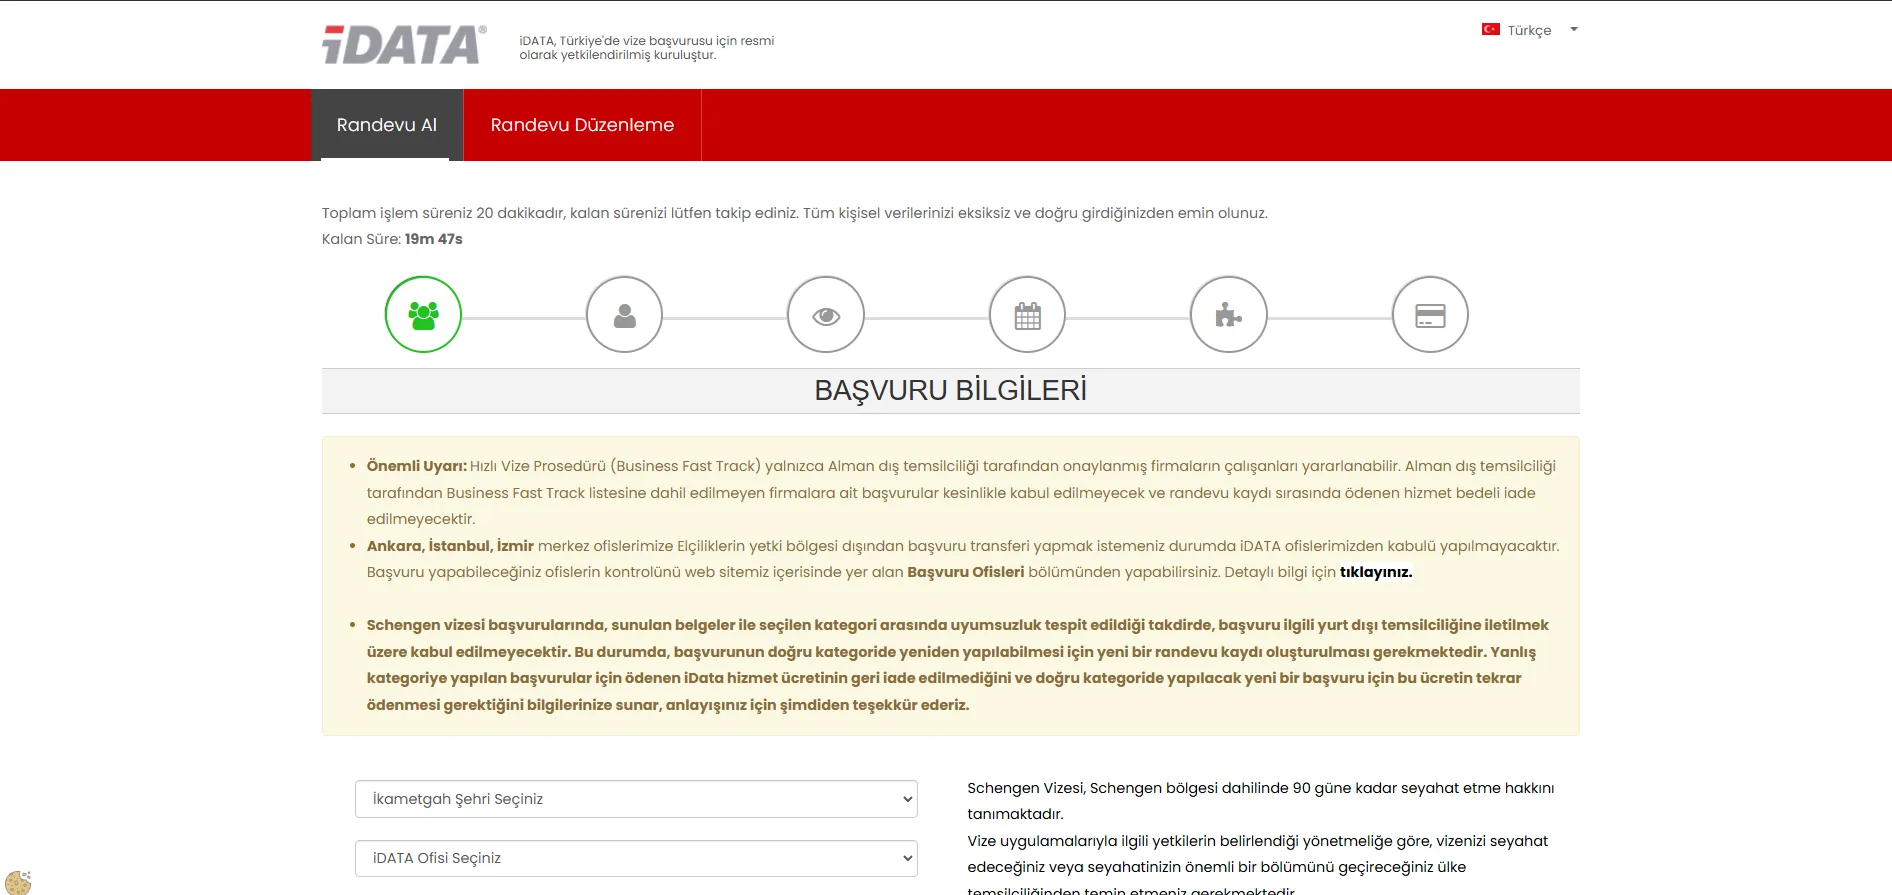
Task: Open iDATA Ofisi Seçiniz dropdown
Action: coord(636,858)
